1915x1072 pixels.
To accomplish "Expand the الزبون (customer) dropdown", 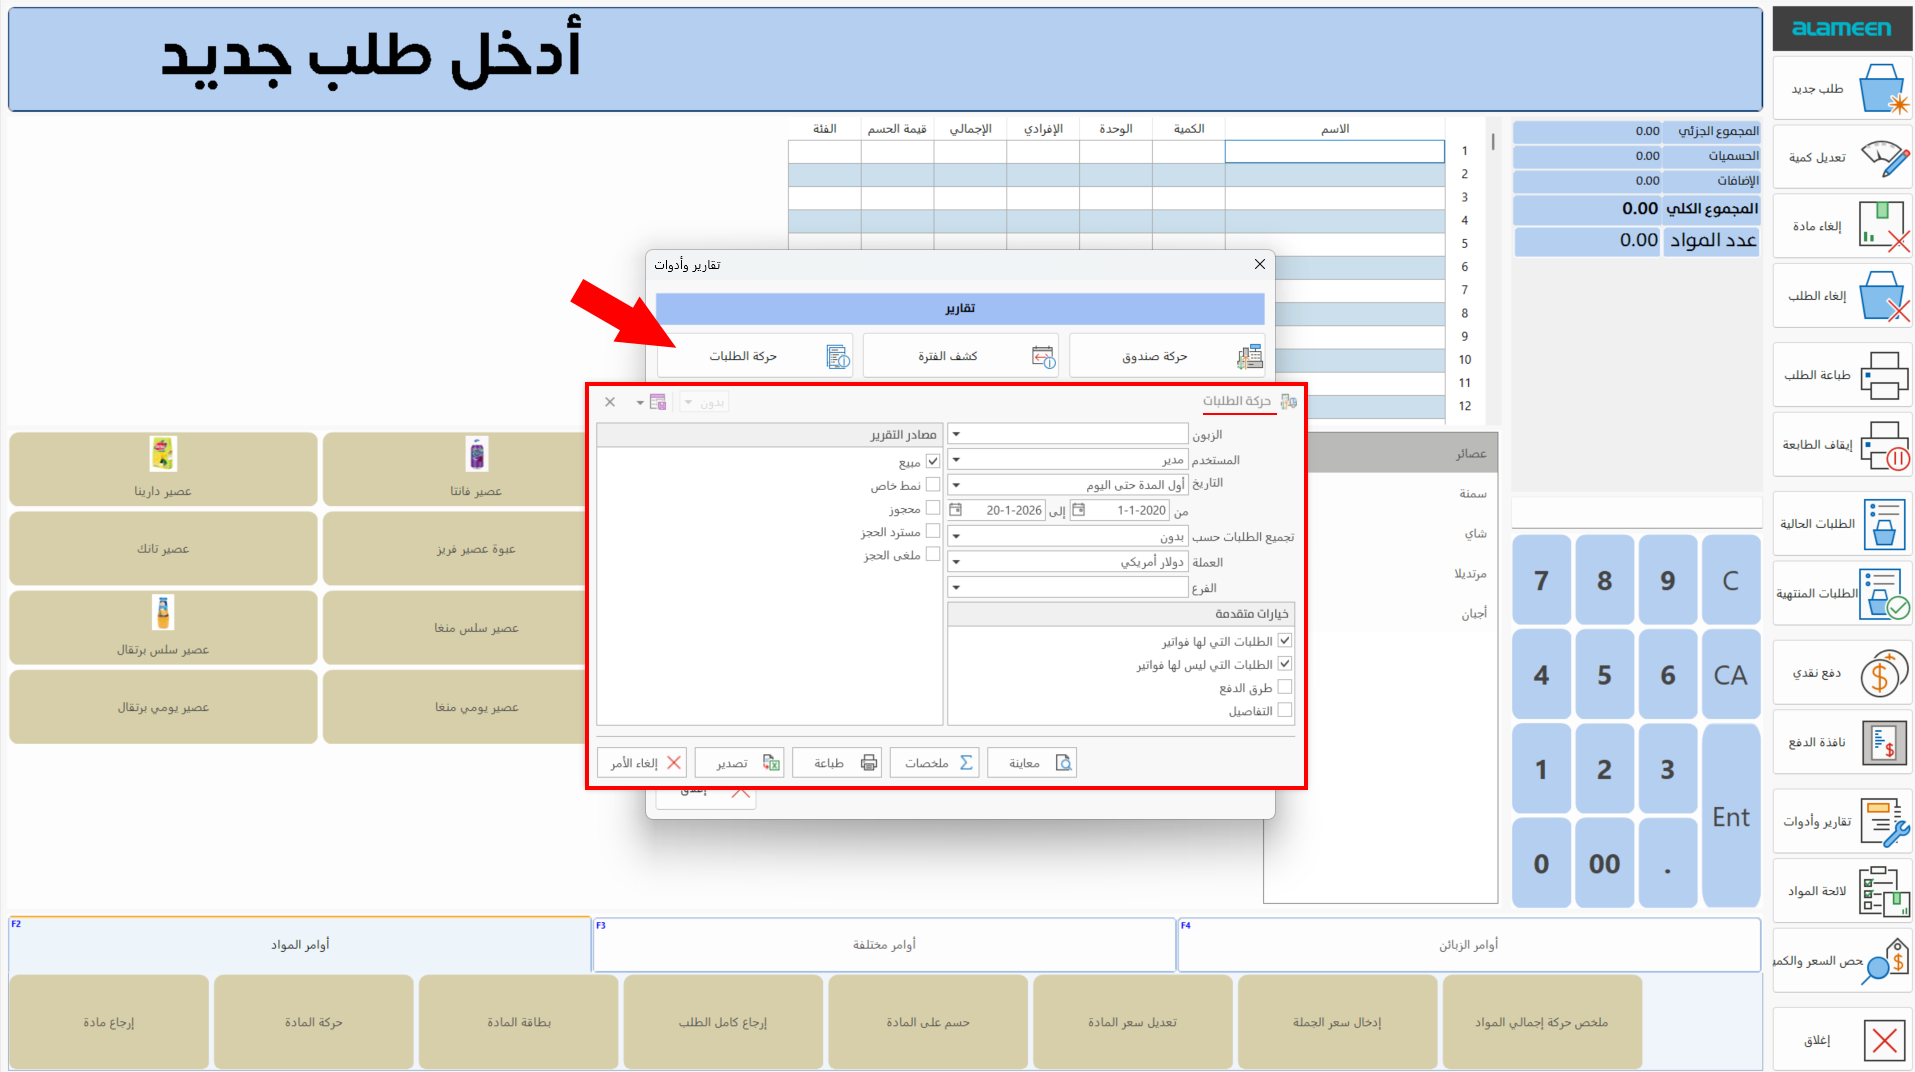I will [x=956, y=435].
